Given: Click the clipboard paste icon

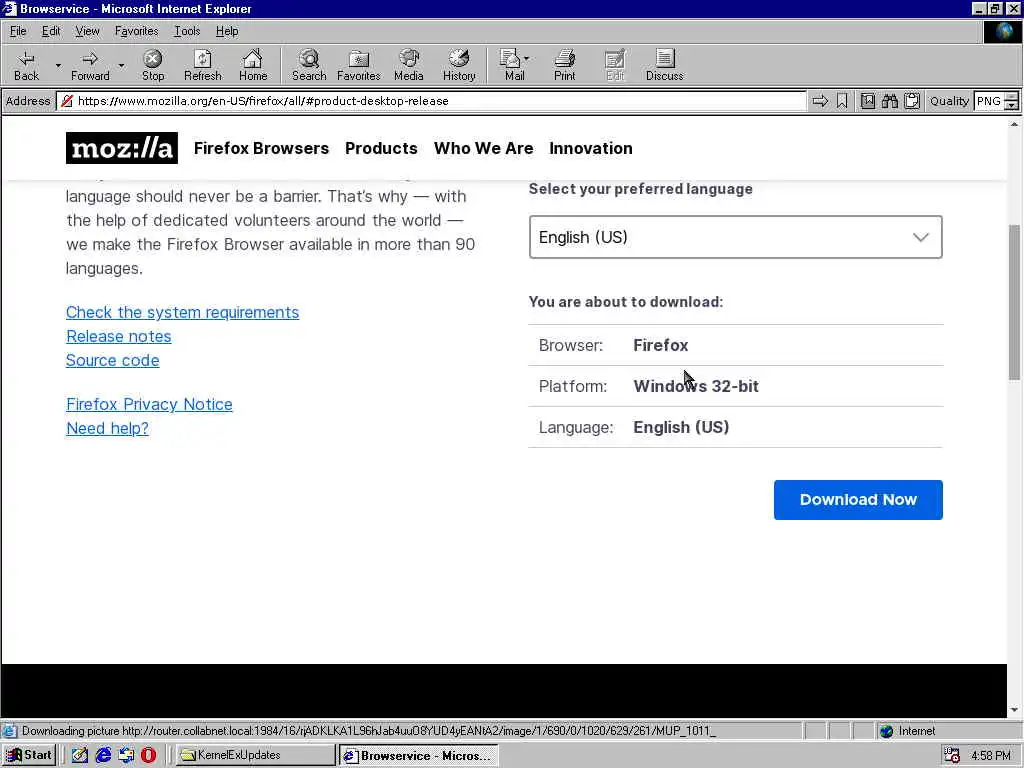Looking at the screenshot, I should click(912, 101).
